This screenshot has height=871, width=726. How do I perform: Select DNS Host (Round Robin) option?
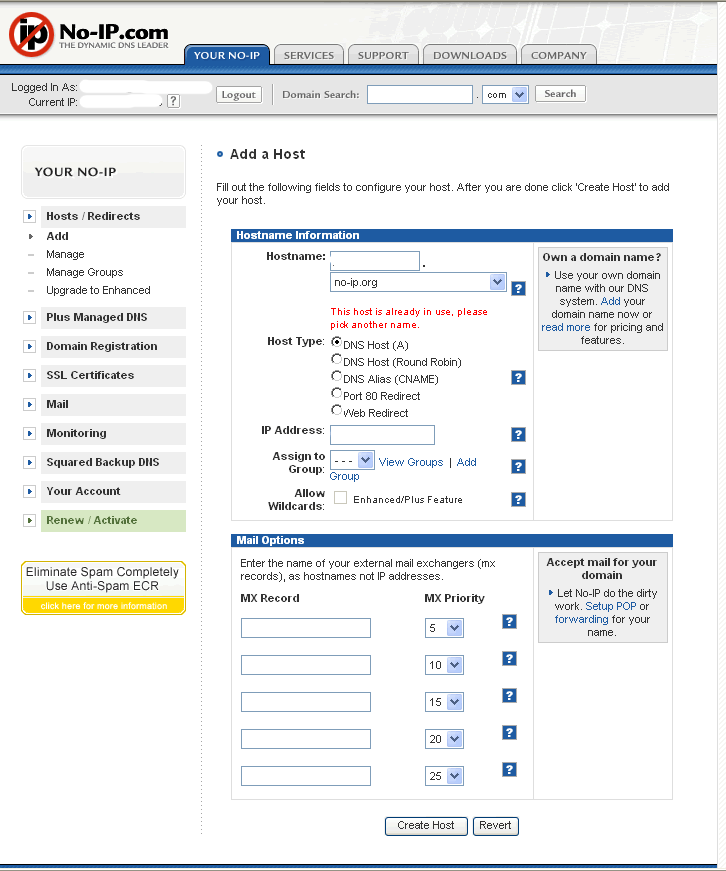click(336, 359)
